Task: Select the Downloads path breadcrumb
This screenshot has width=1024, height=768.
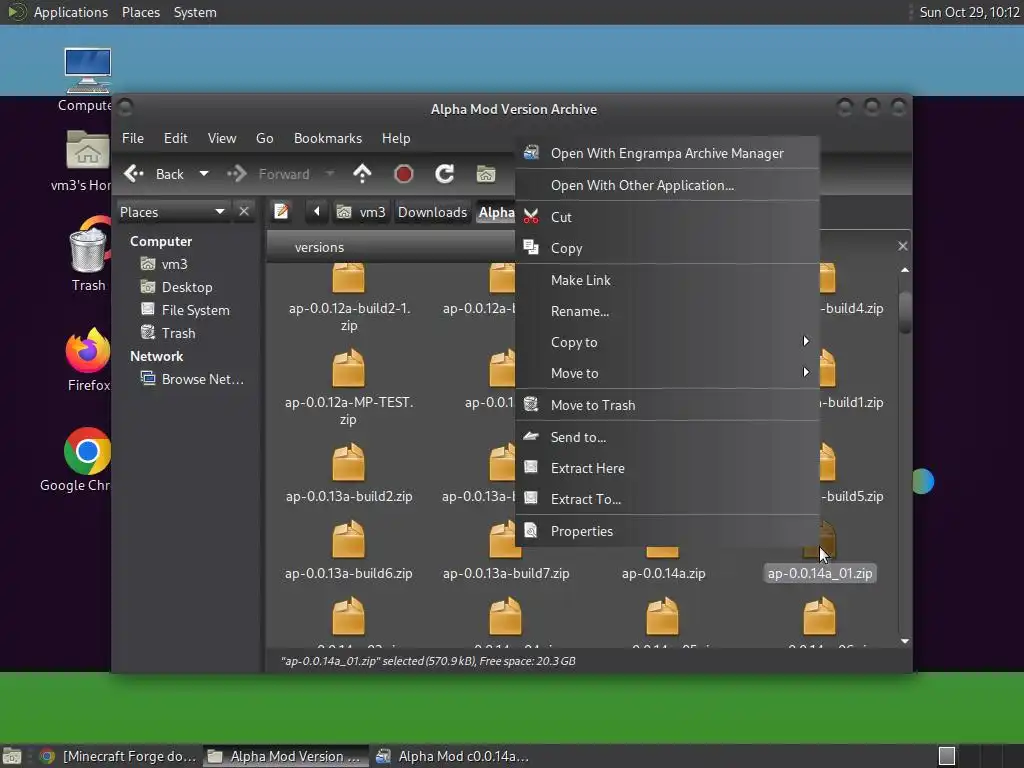Action: click(432, 212)
